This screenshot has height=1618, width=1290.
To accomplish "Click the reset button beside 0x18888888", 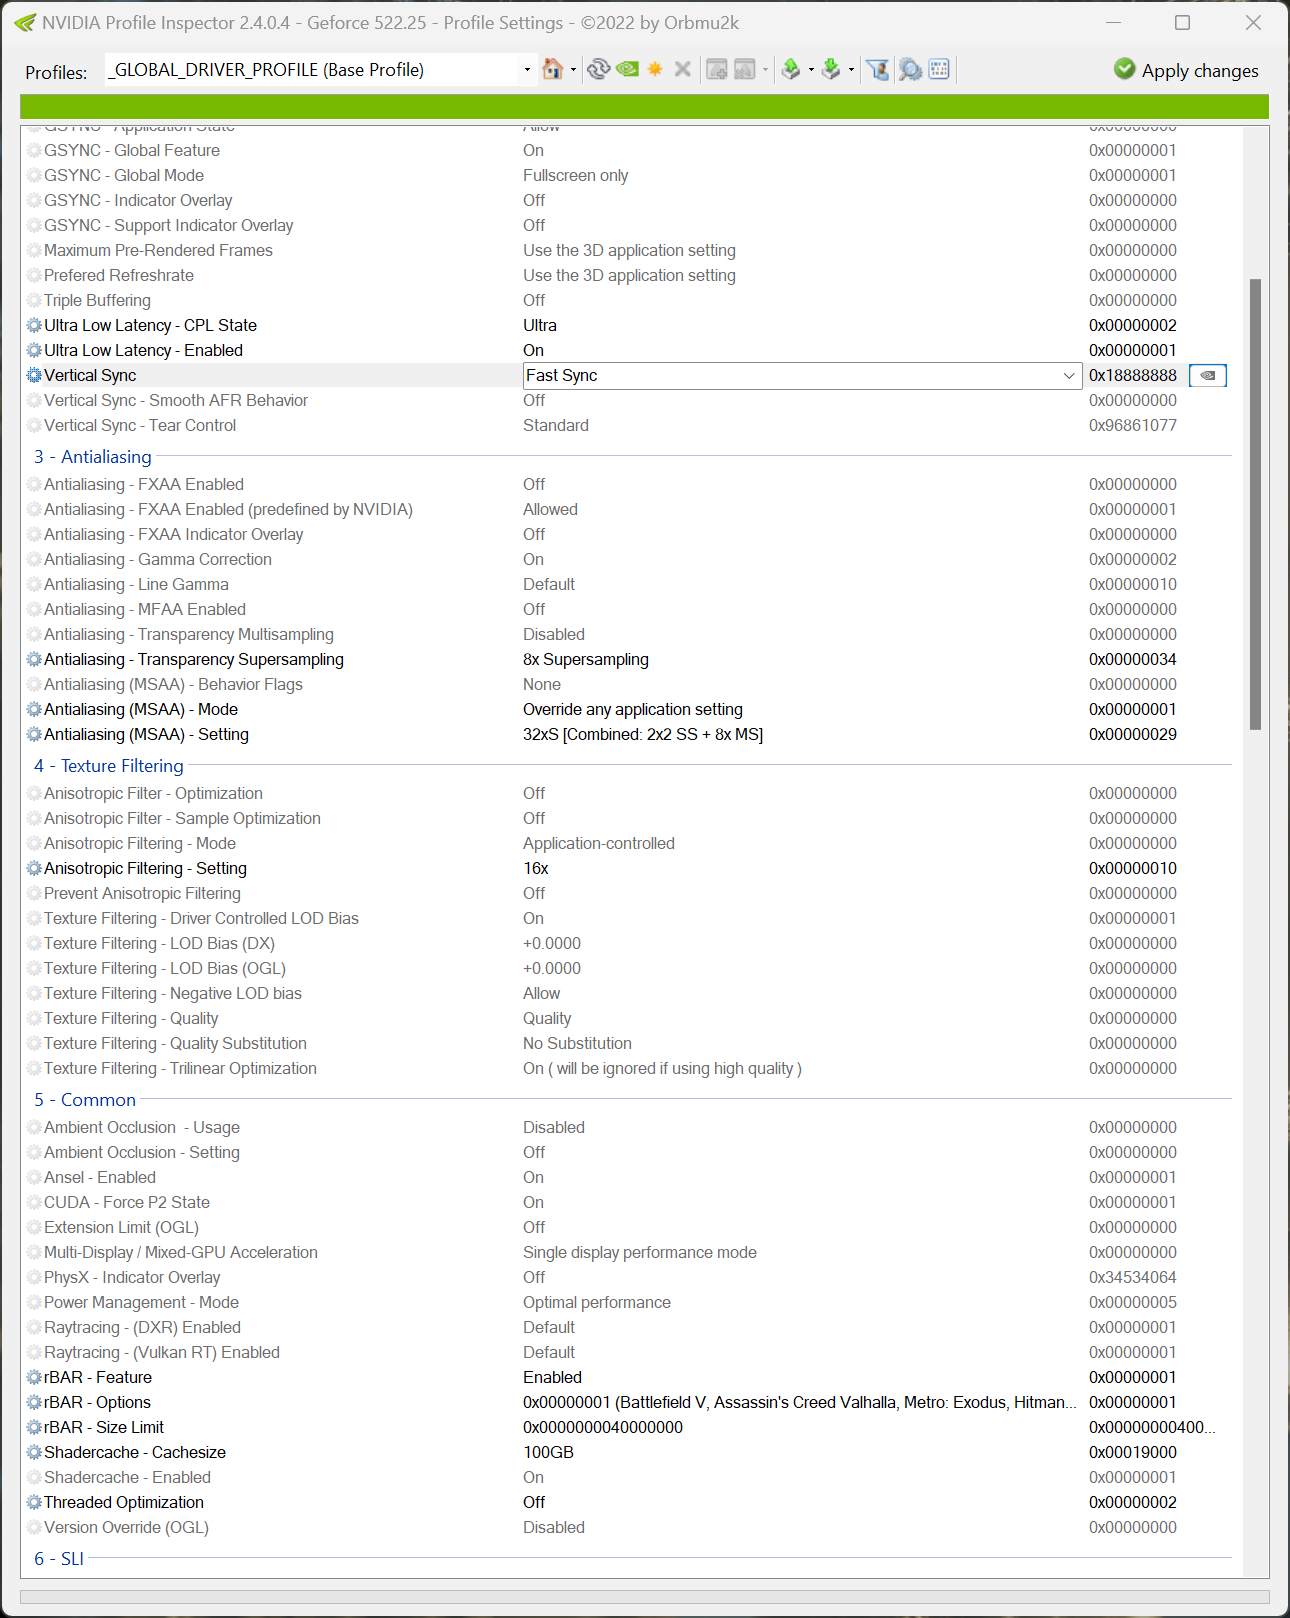I will (1208, 376).
